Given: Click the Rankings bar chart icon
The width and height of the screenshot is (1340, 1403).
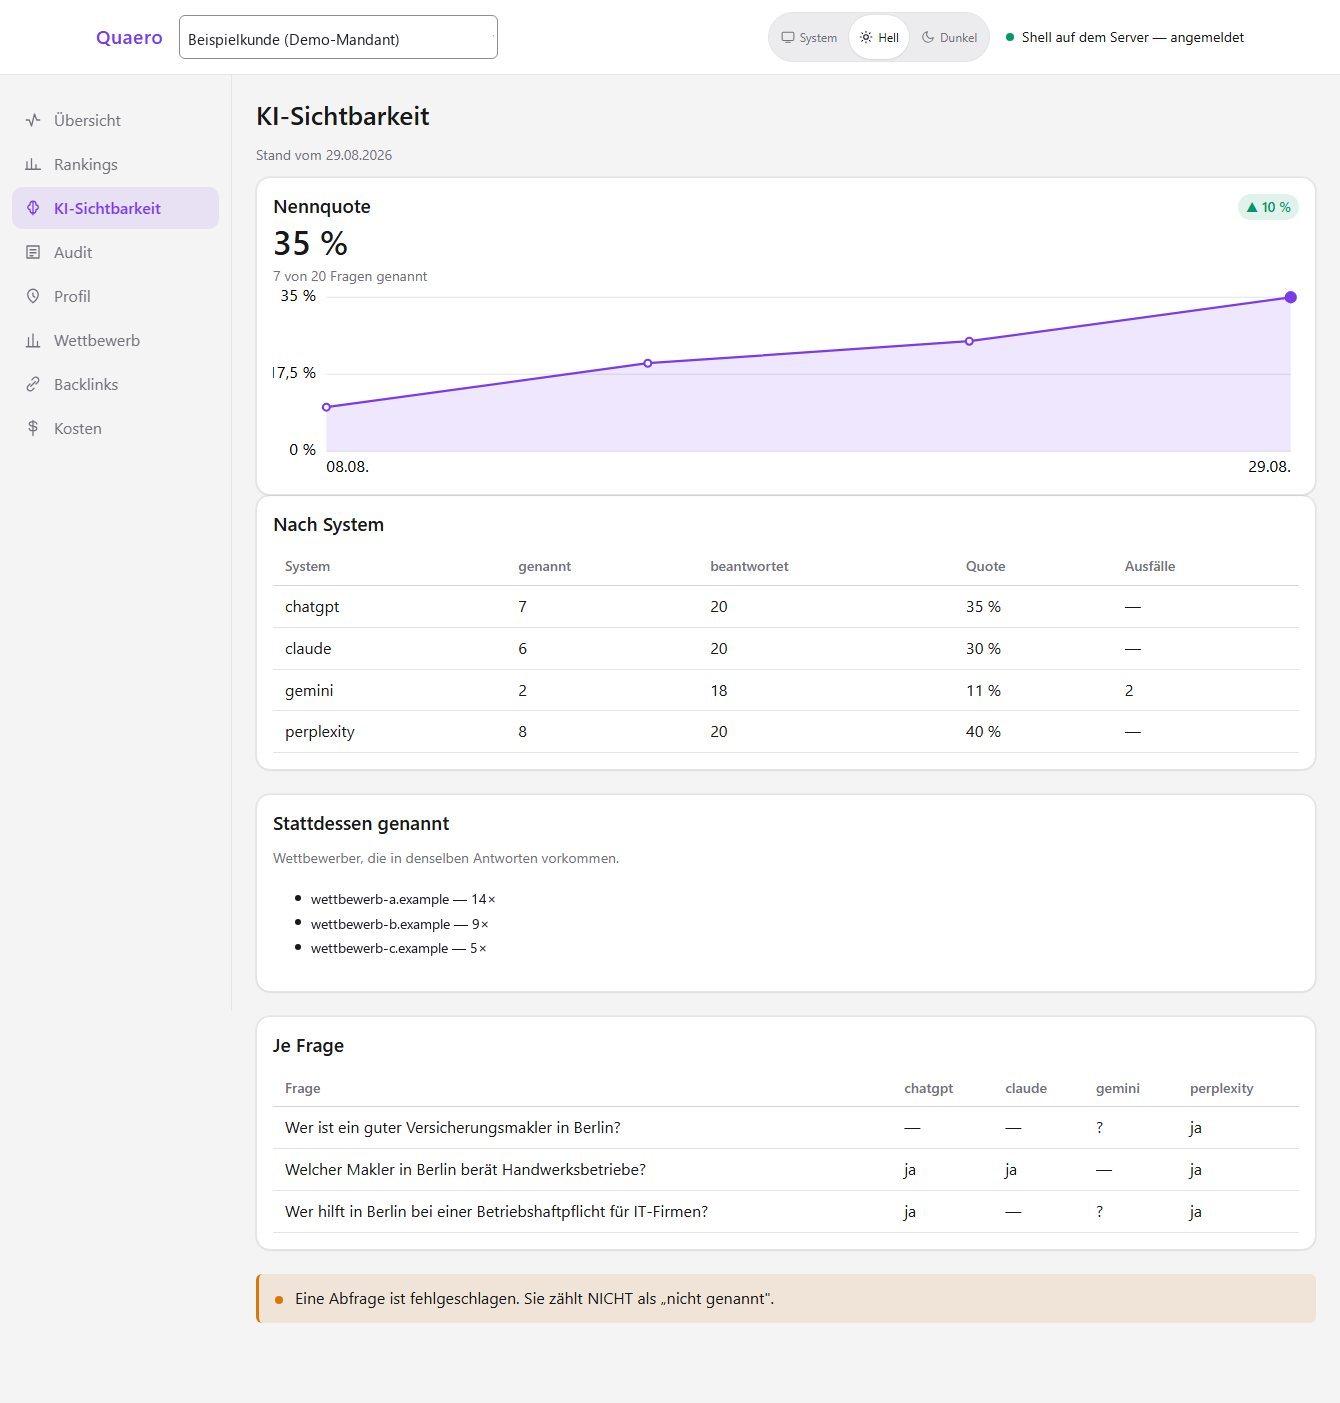Looking at the screenshot, I should coord(33,164).
